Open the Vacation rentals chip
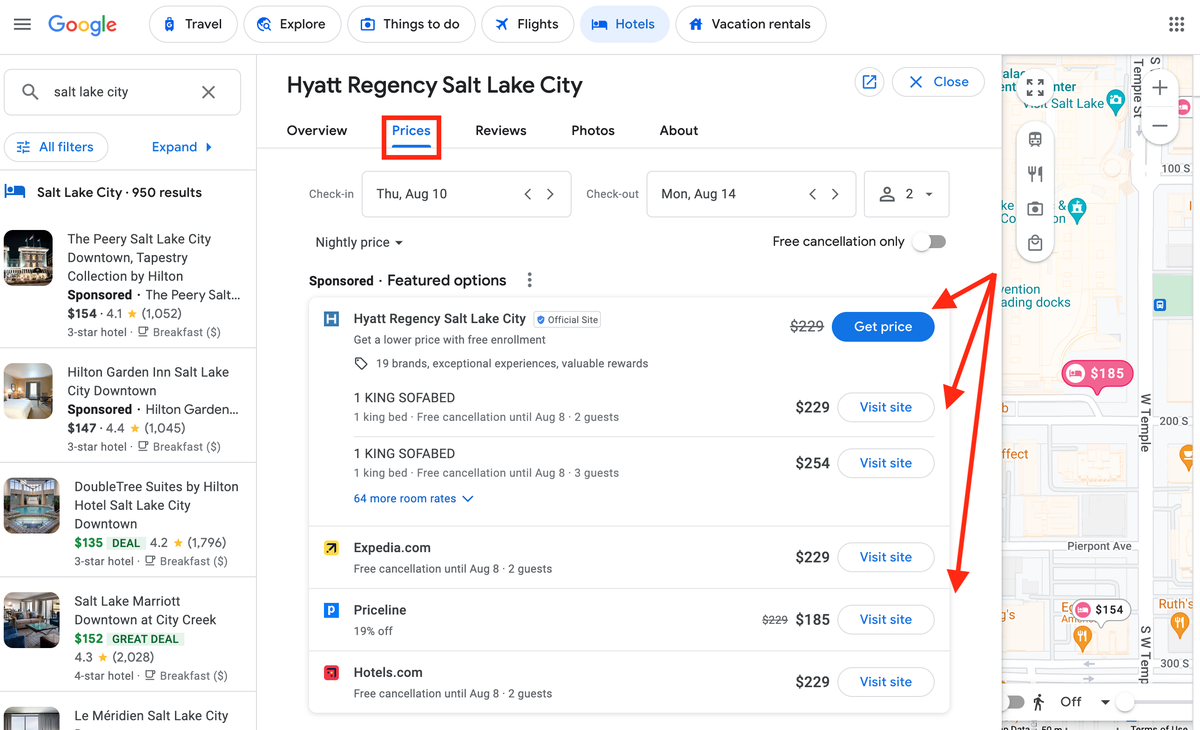This screenshot has width=1200, height=730. tap(751, 25)
